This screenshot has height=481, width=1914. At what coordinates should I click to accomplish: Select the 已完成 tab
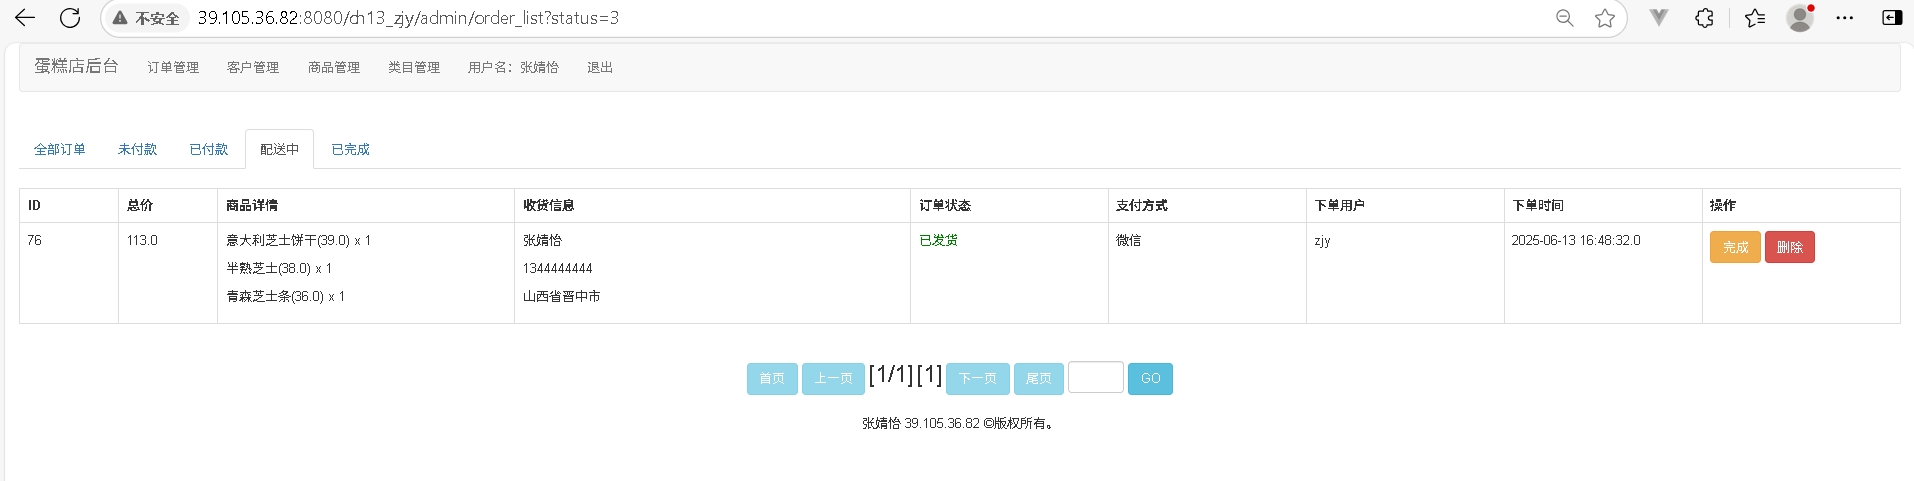350,149
